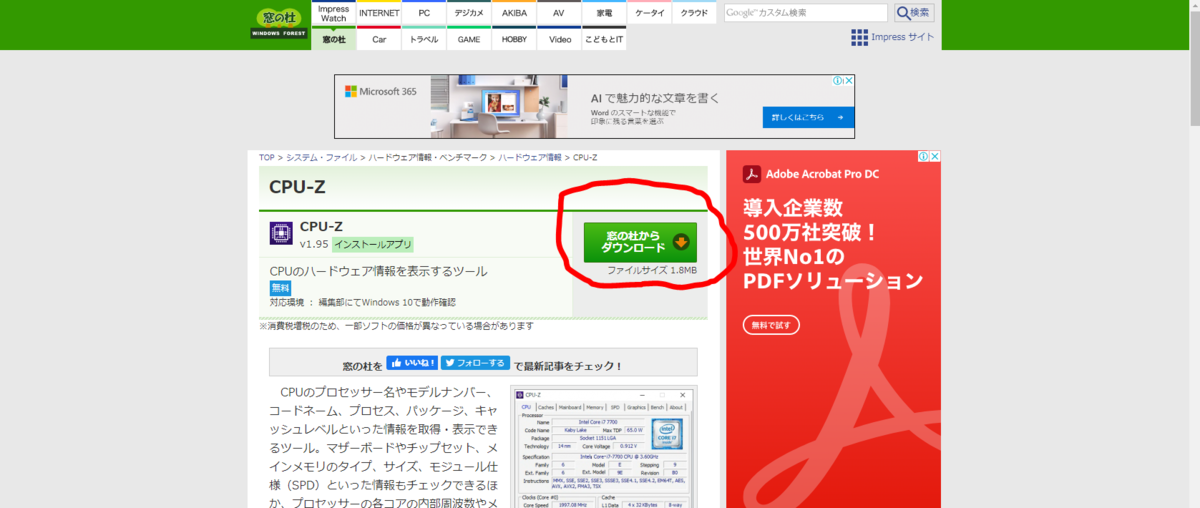Open システム・ファイル breadcrumb link

(321, 158)
